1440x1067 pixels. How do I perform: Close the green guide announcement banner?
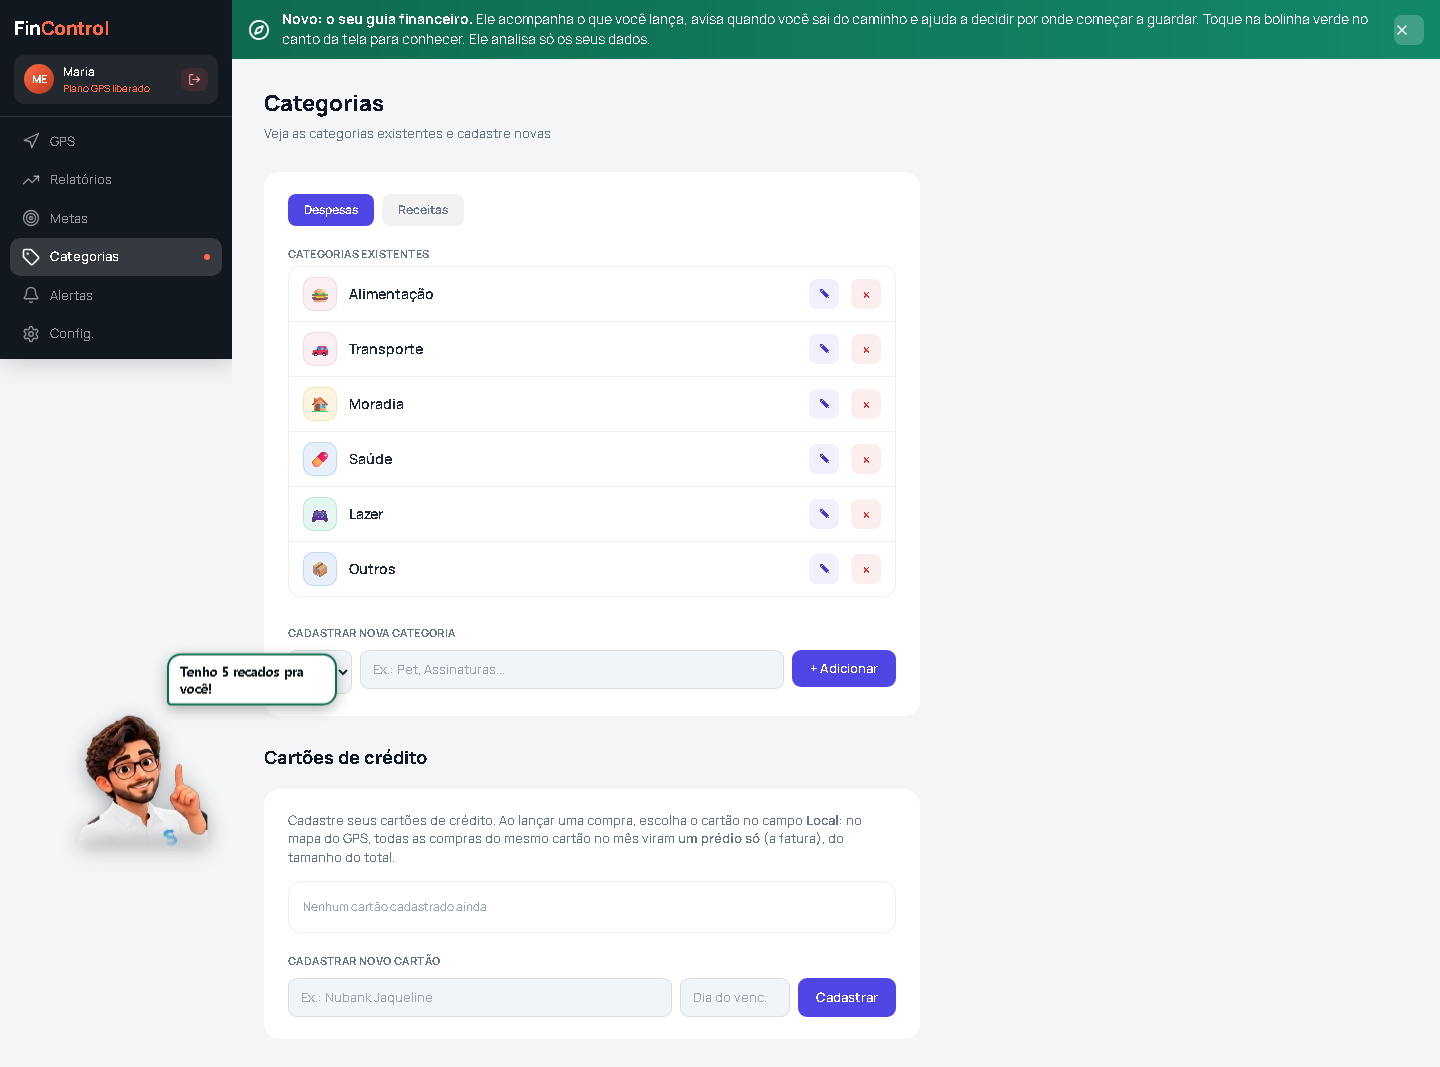point(1408,30)
